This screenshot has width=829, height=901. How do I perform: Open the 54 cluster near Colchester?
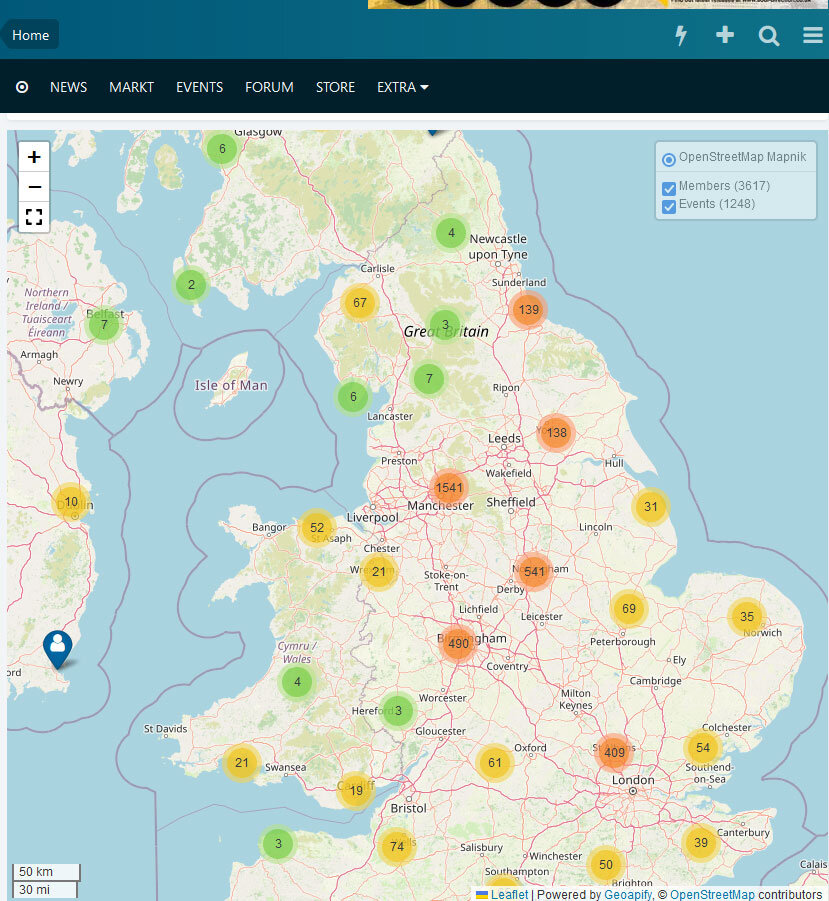(x=703, y=748)
